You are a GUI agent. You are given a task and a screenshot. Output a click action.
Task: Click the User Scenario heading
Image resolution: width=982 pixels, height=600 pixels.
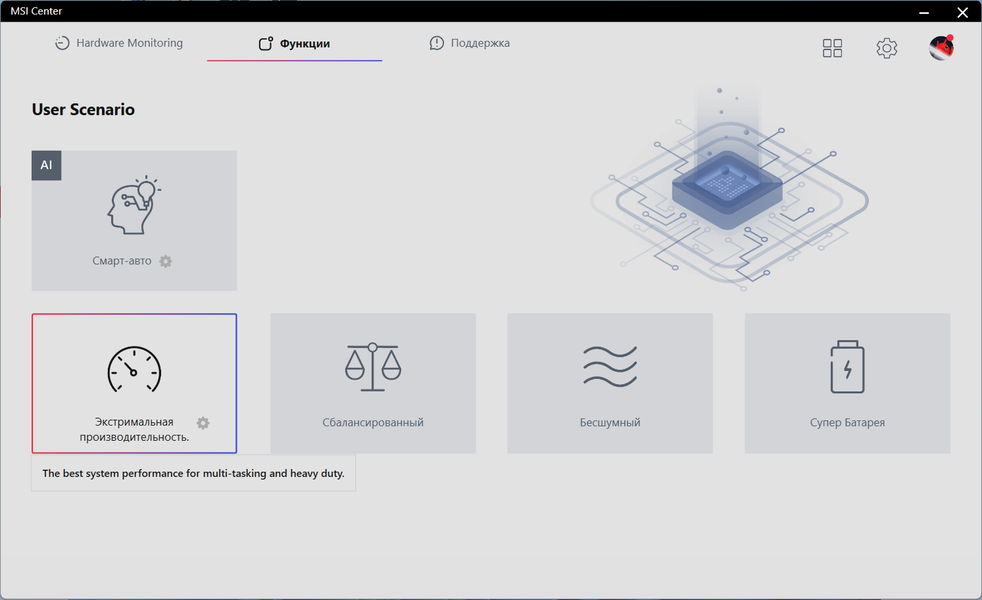[83, 110]
